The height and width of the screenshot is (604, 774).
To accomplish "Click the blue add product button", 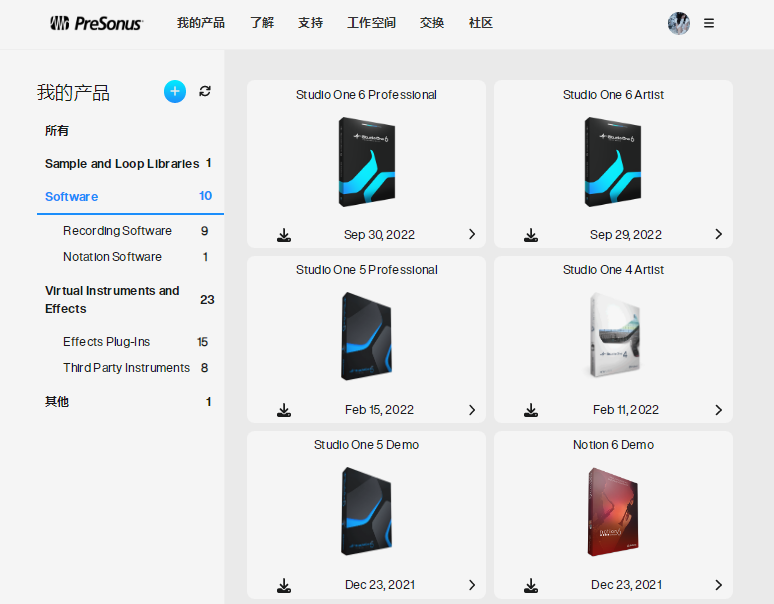I will click(175, 91).
